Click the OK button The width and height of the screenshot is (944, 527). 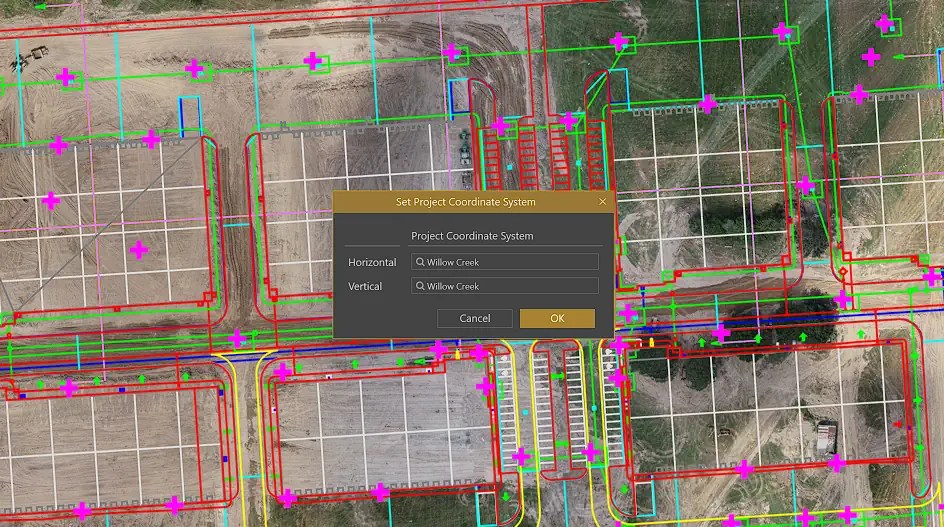click(557, 318)
